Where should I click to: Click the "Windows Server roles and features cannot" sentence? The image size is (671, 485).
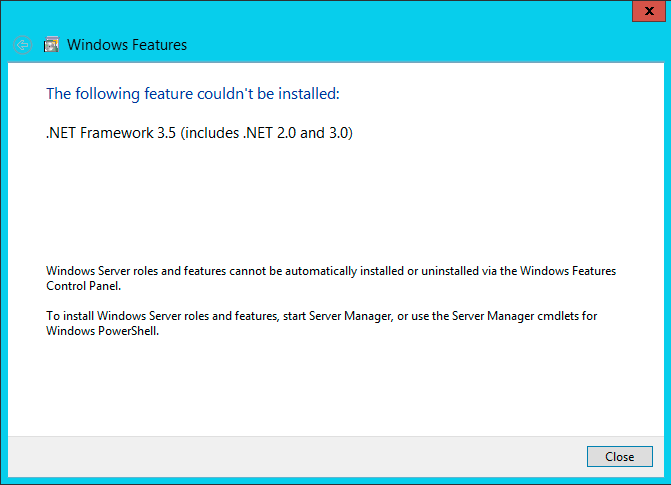(x=180, y=271)
